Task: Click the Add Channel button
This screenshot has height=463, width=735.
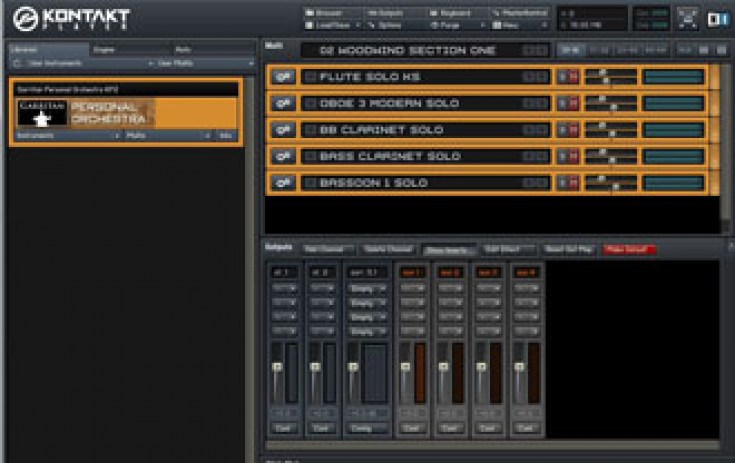Action: 327,249
